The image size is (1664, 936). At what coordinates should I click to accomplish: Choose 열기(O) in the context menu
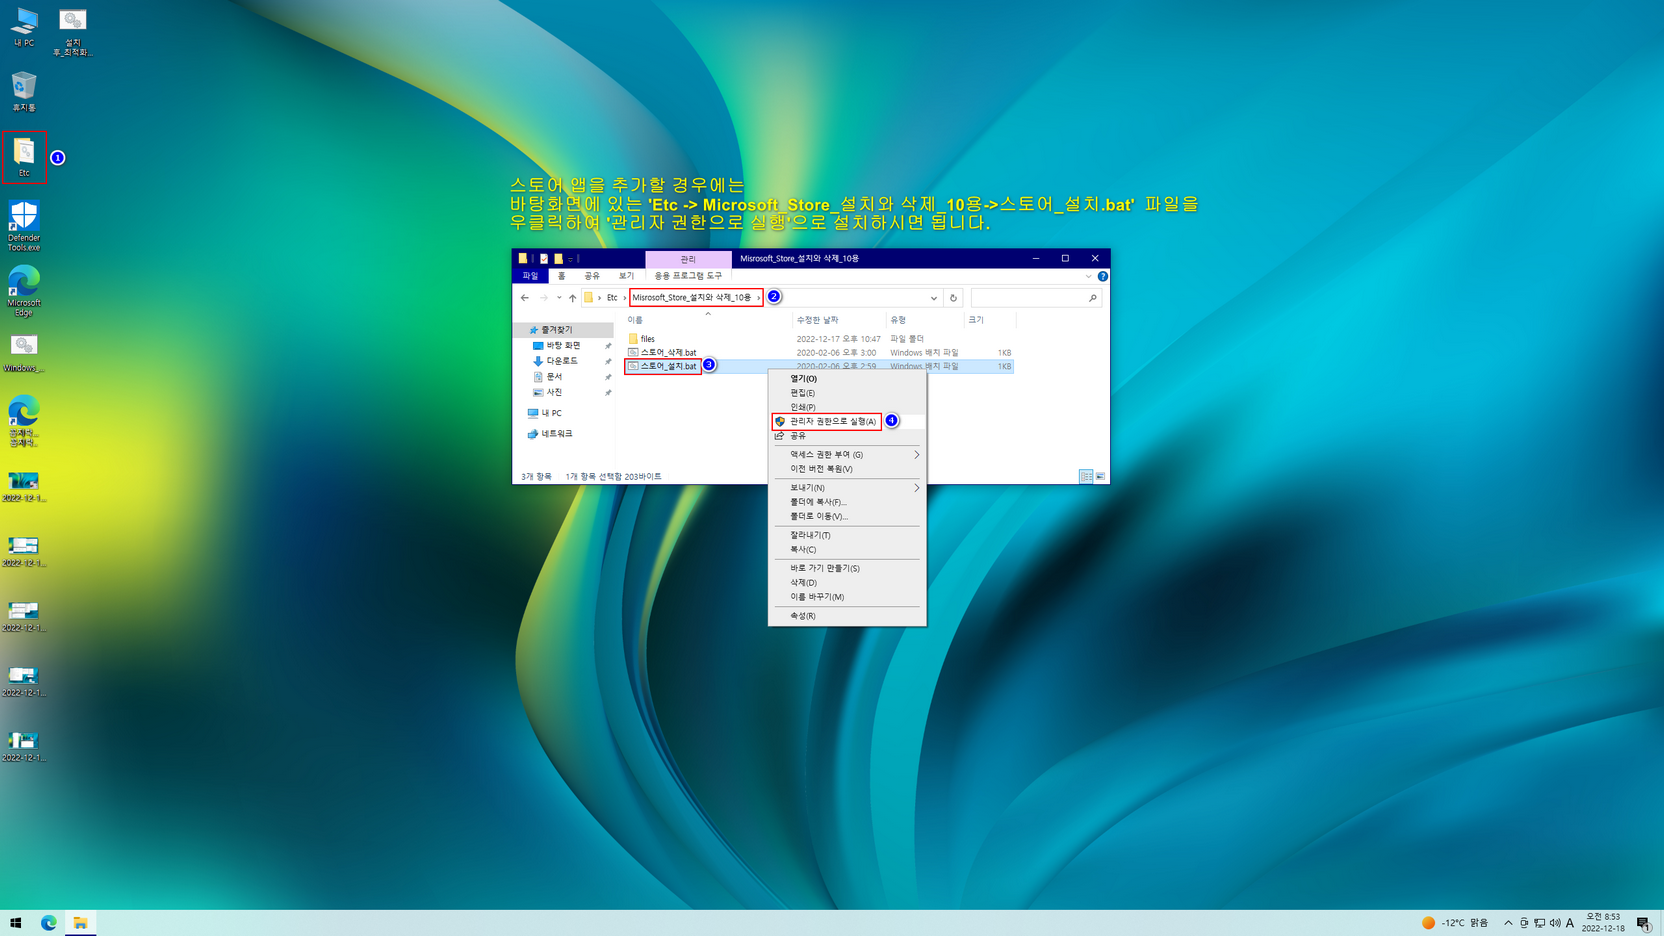(x=847, y=379)
